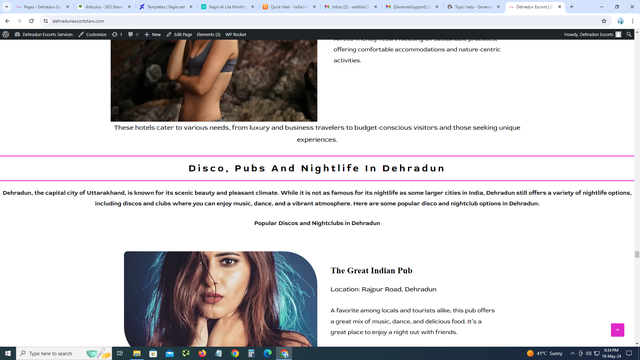Open the WordPress logo menu
This screenshot has height=360, width=640.
[6, 34]
